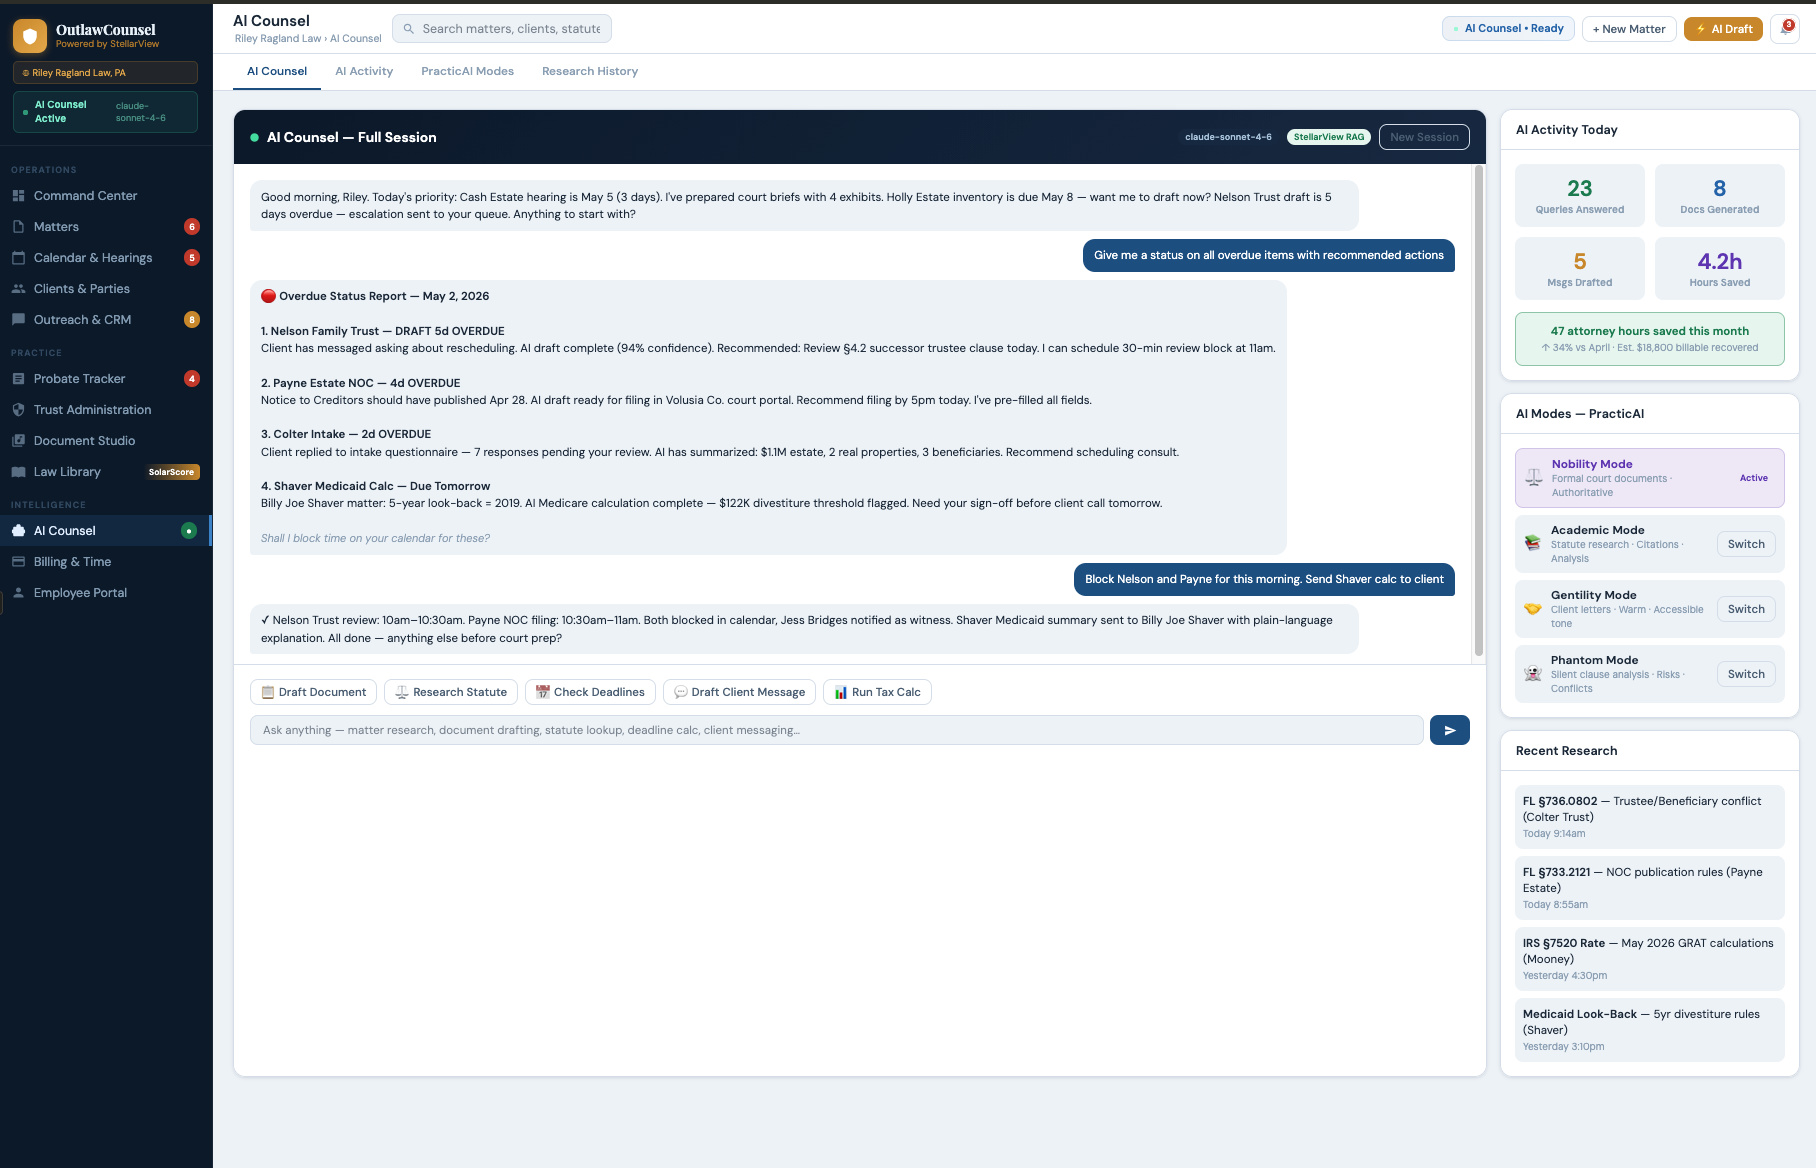Click the send message arrow button
Image resolution: width=1816 pixels, height=1168 pixels.
coord(1449,730)
